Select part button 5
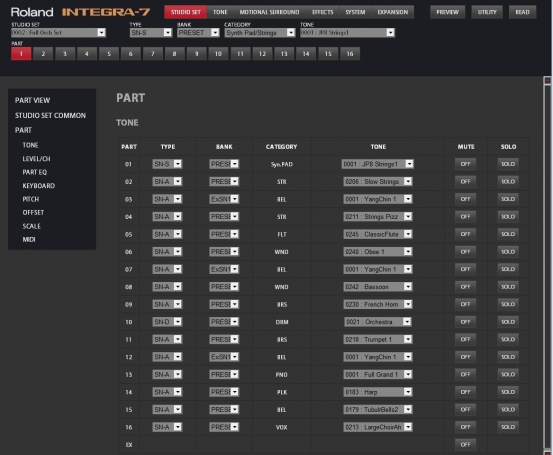 pos(109,54)
